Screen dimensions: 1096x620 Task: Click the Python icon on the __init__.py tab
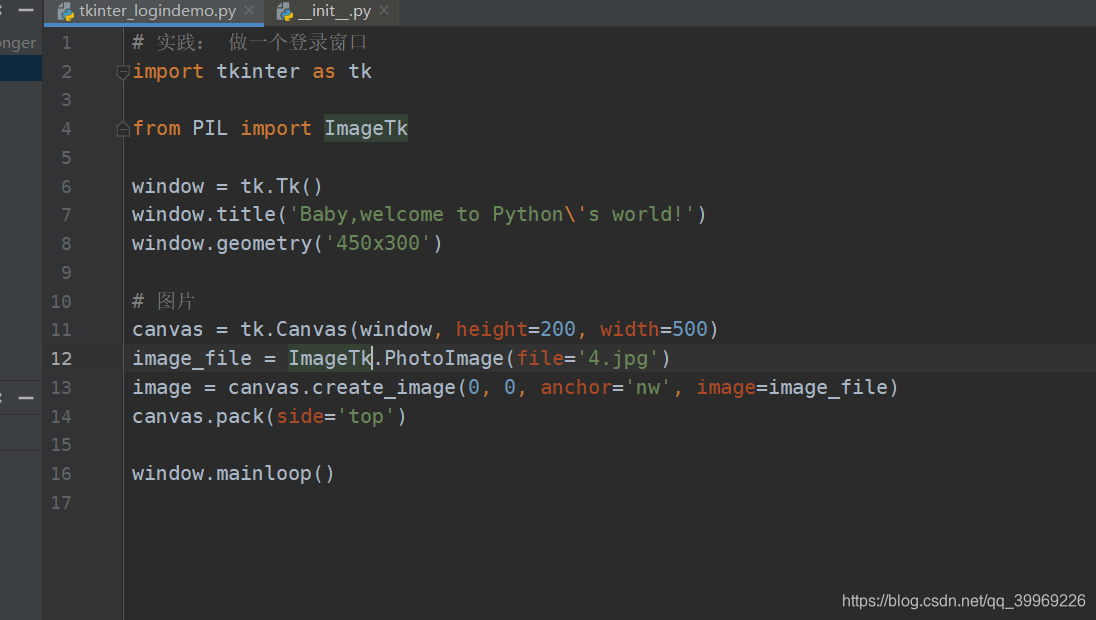pos(287,10)
